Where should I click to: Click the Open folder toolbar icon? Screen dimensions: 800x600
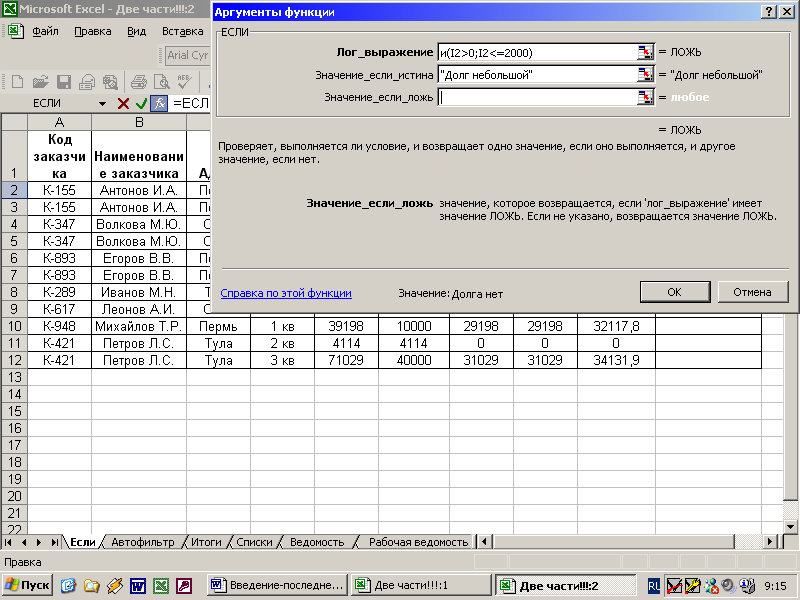coord(40,82)
